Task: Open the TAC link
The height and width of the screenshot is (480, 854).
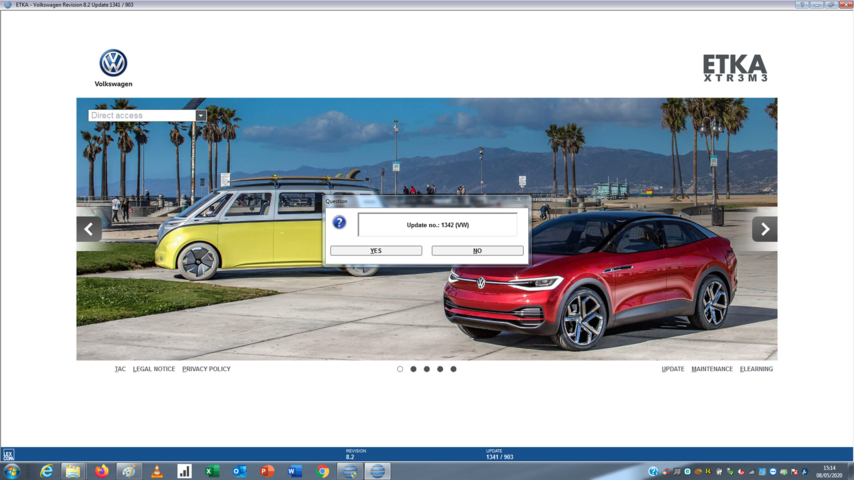Action: tap(120, 369)
